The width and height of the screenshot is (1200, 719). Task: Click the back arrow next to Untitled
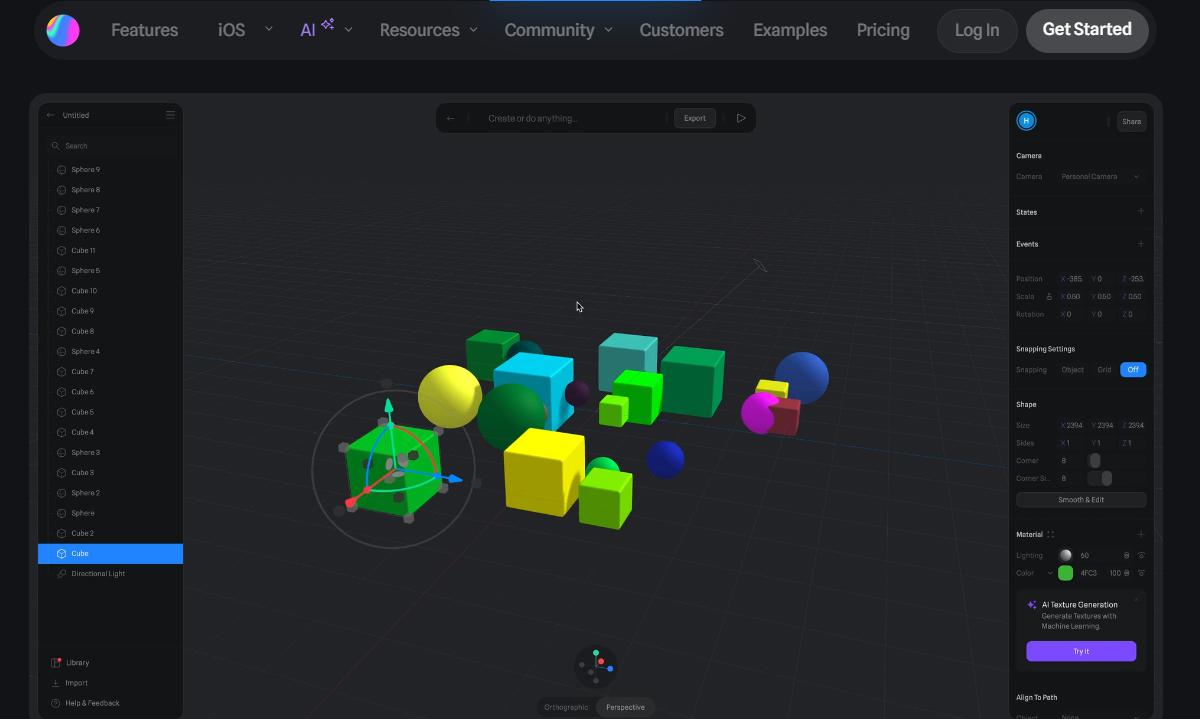coord(51,115)
